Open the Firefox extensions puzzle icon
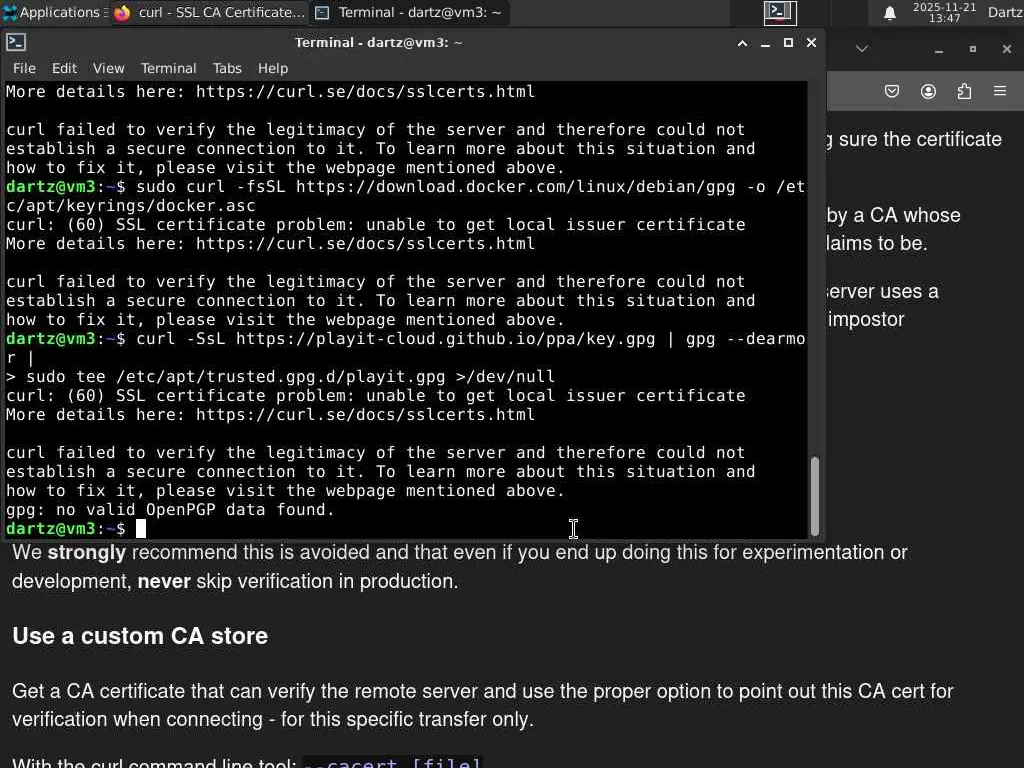Image resolution: width=1024 pixels, height=768 pixels. (965, 91)
